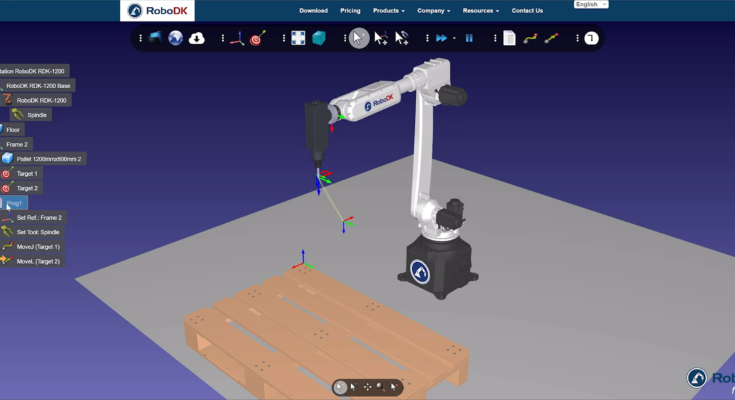Select the Spindle tool item

[x=31, y=115]
